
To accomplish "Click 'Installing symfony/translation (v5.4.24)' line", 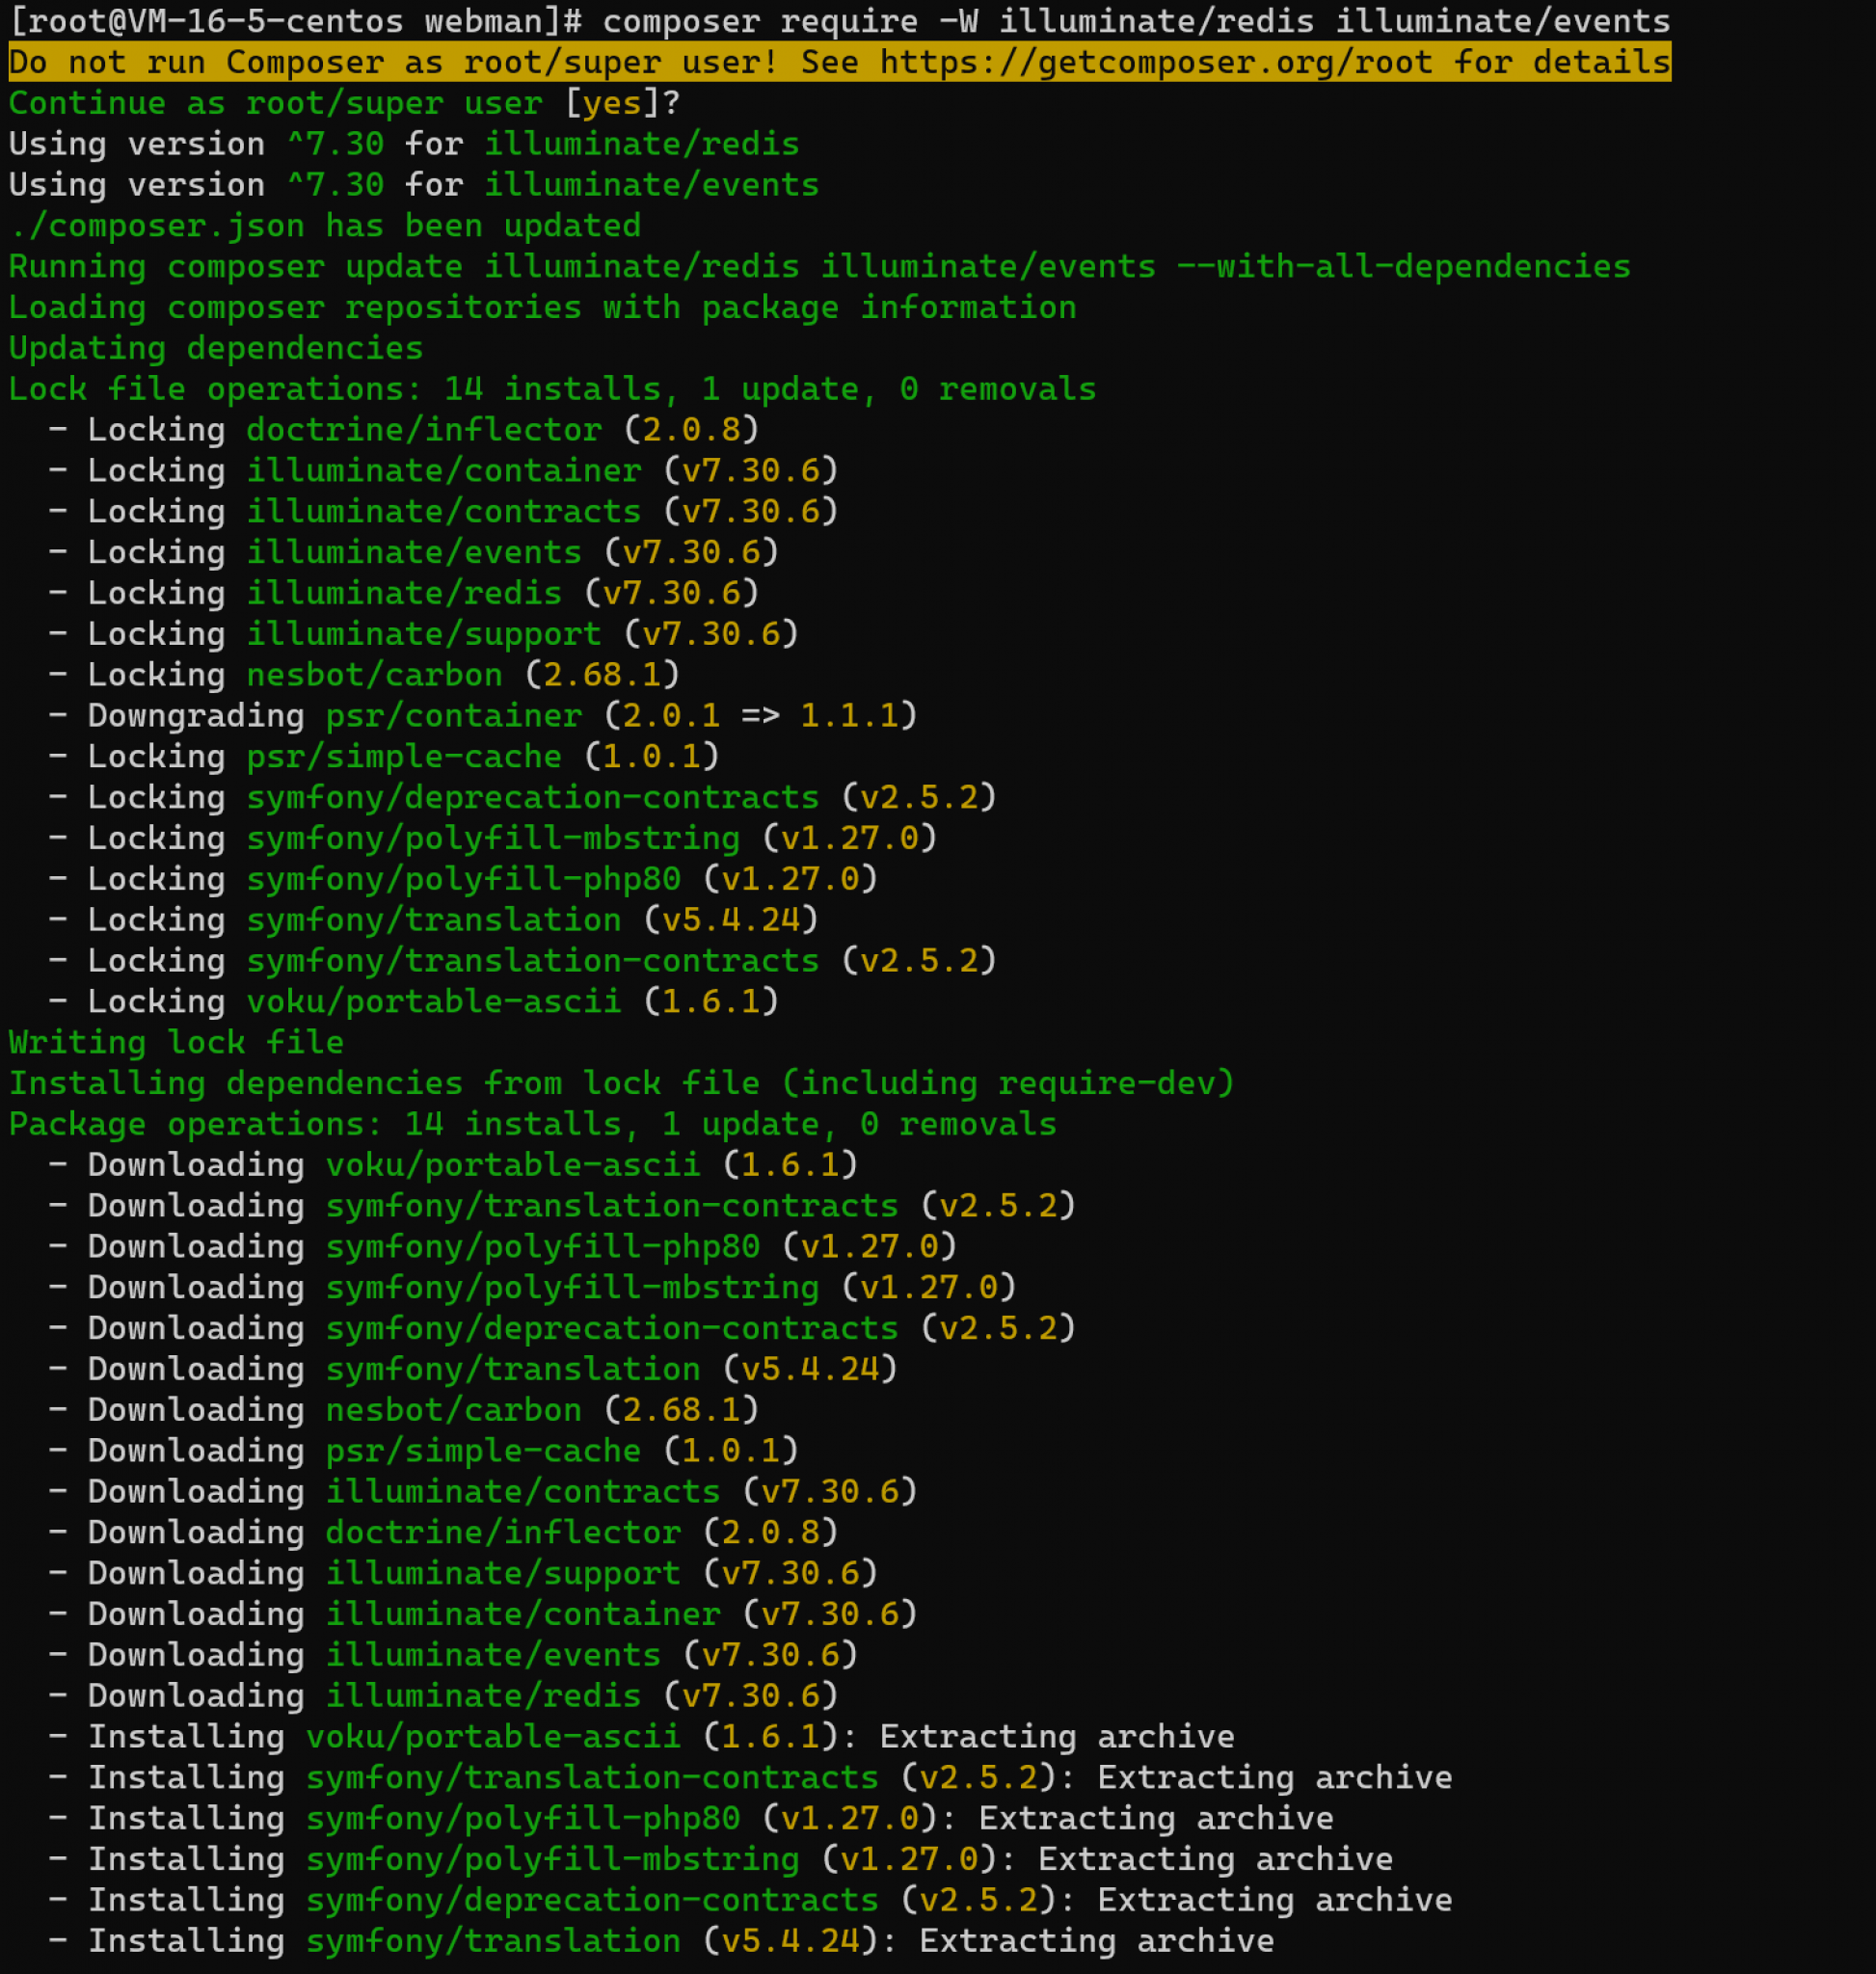I will click(x=662, y=1942).
